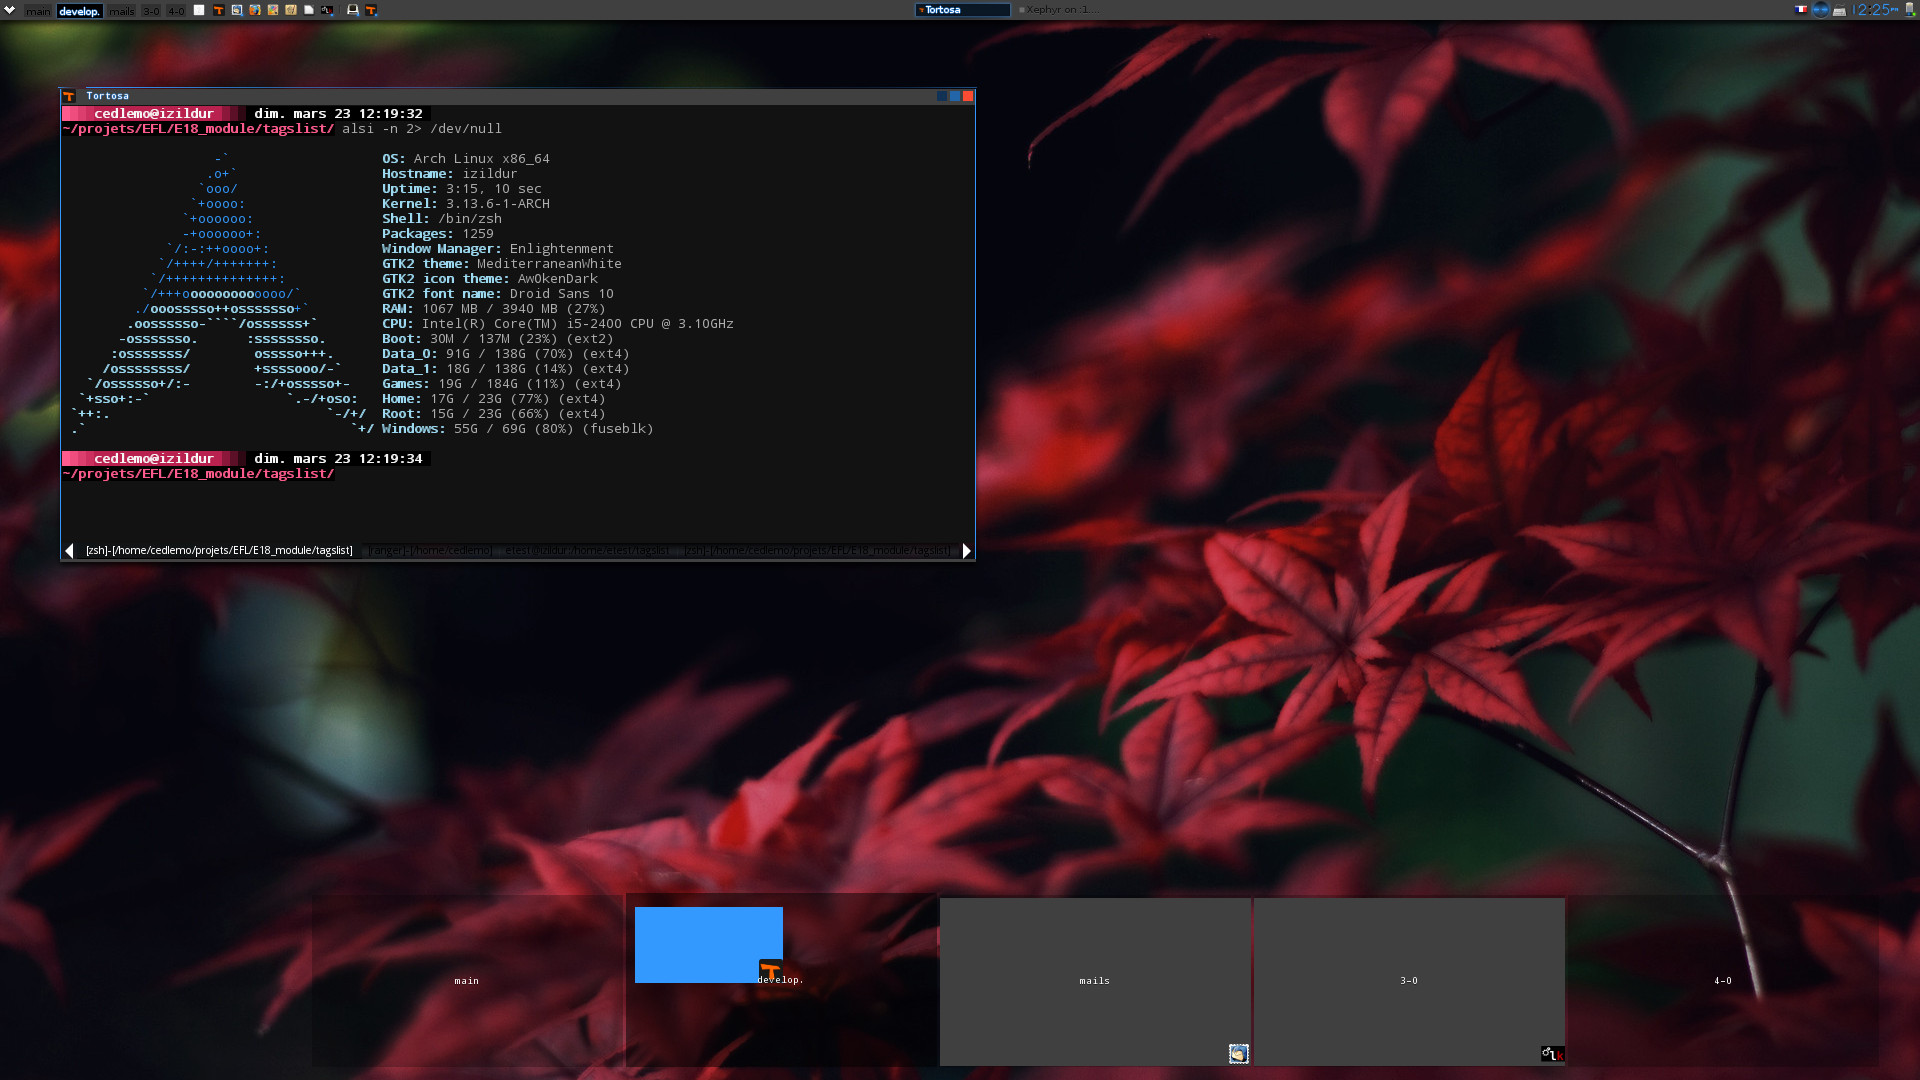The width and height of the screenshot is (1920, 1080).
Task: Switch to the ranger terminal tab
Action: coord(430,550)
